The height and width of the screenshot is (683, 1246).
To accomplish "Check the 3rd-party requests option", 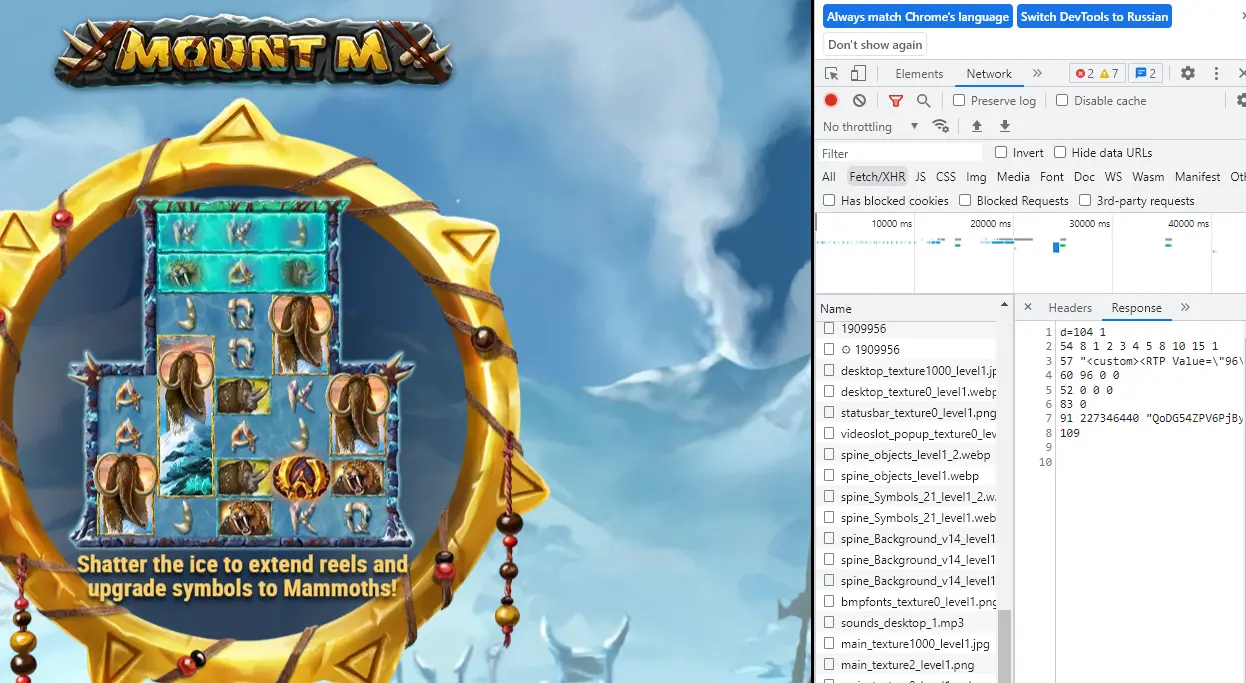I will (x=1085, y=200).
